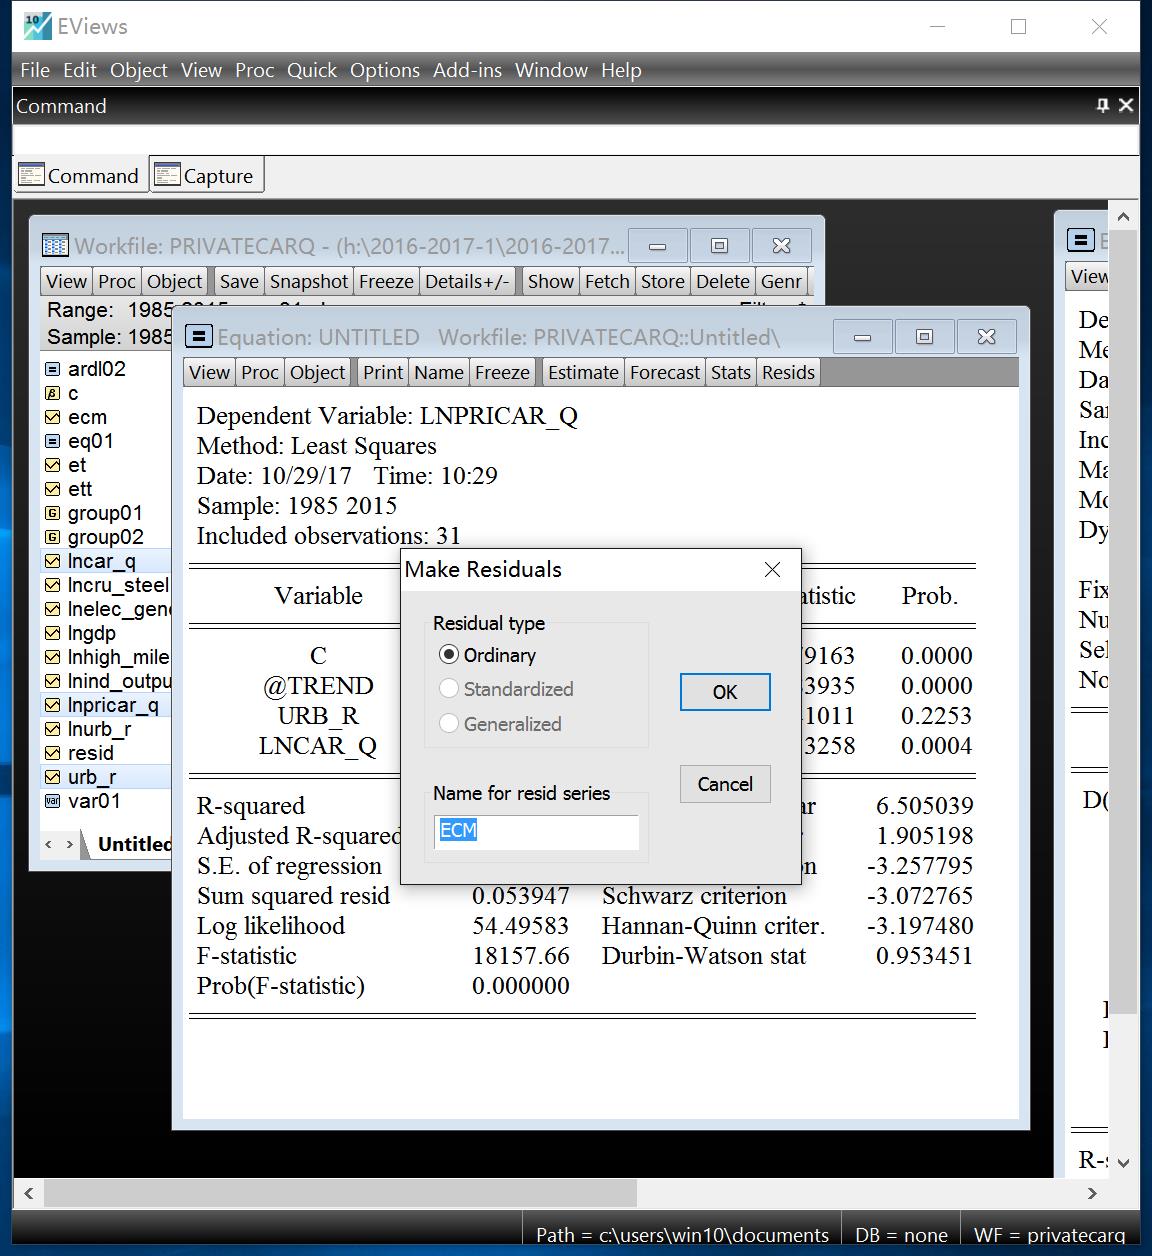Select the lncar_q series icon
The image size is (1152, 1256).
[53, 561]
